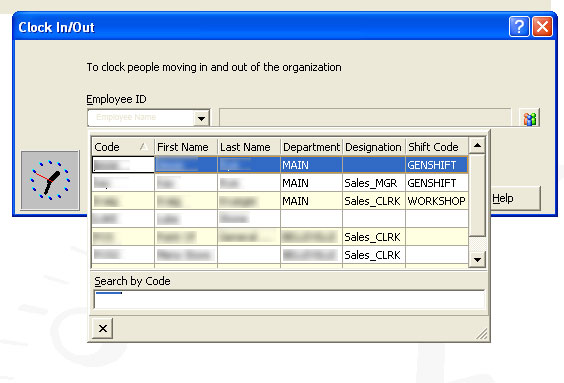Click the employee lookup people icon
The image size is (564, 383).
tap(529, 118)
